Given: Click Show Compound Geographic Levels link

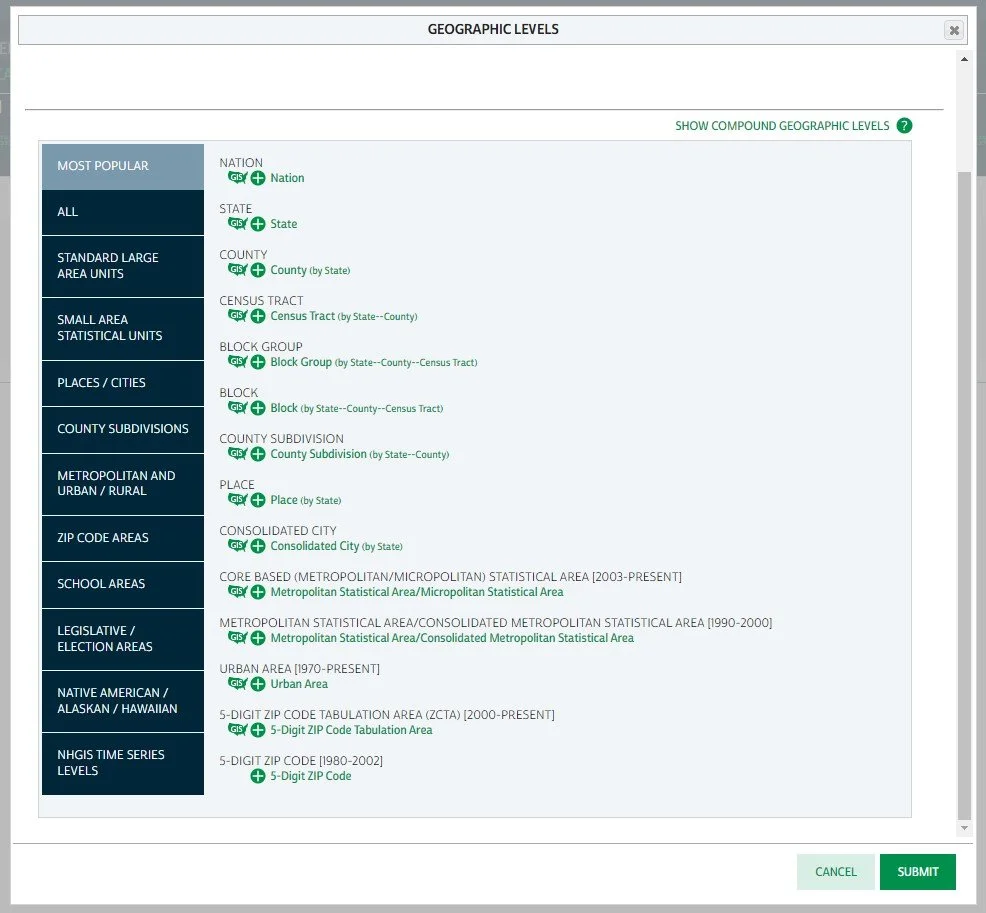Looking at the screenshot, I should point(782,126).
